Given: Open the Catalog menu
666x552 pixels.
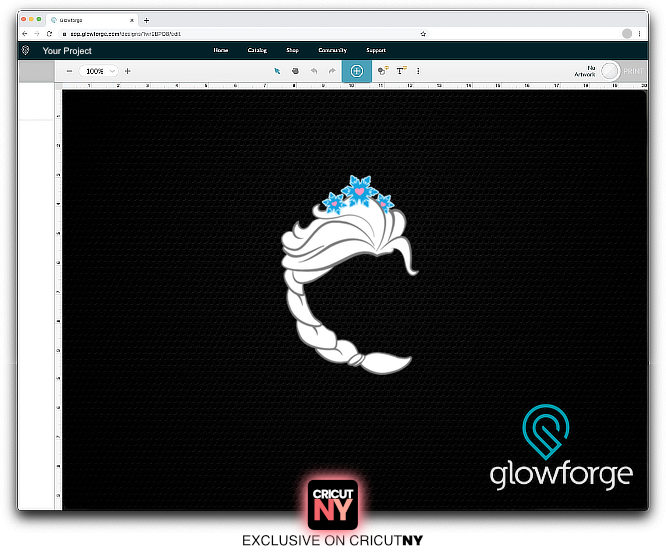Looking at the screenshot, I should click(x=257, y=50).
